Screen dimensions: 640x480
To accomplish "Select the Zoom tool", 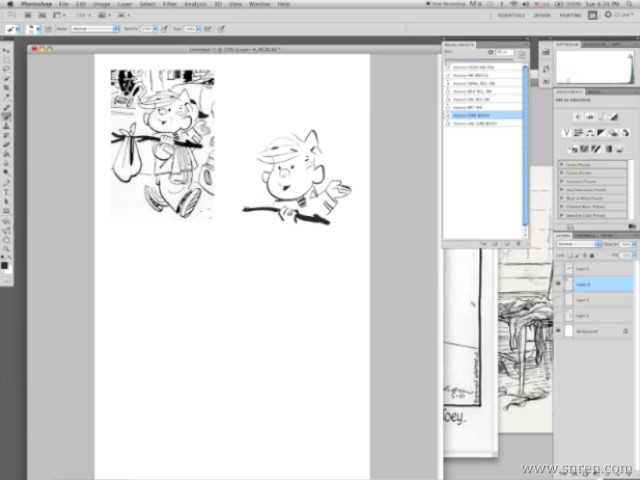I will [6, 249].
